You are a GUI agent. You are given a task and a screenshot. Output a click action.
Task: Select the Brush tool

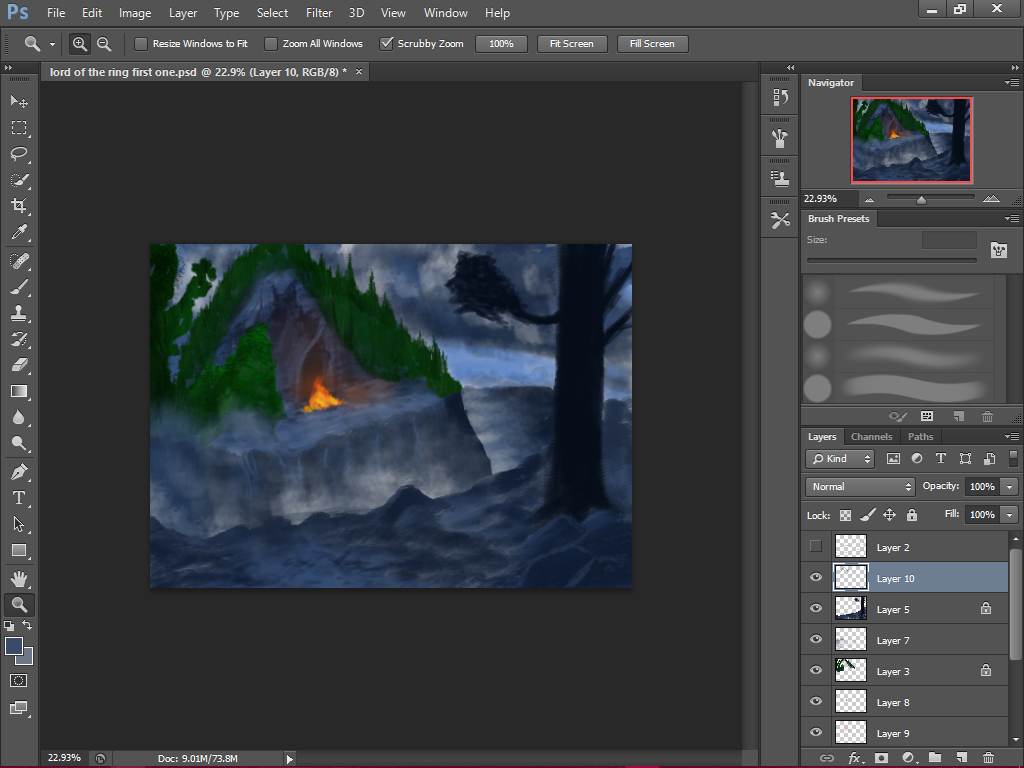19,287
